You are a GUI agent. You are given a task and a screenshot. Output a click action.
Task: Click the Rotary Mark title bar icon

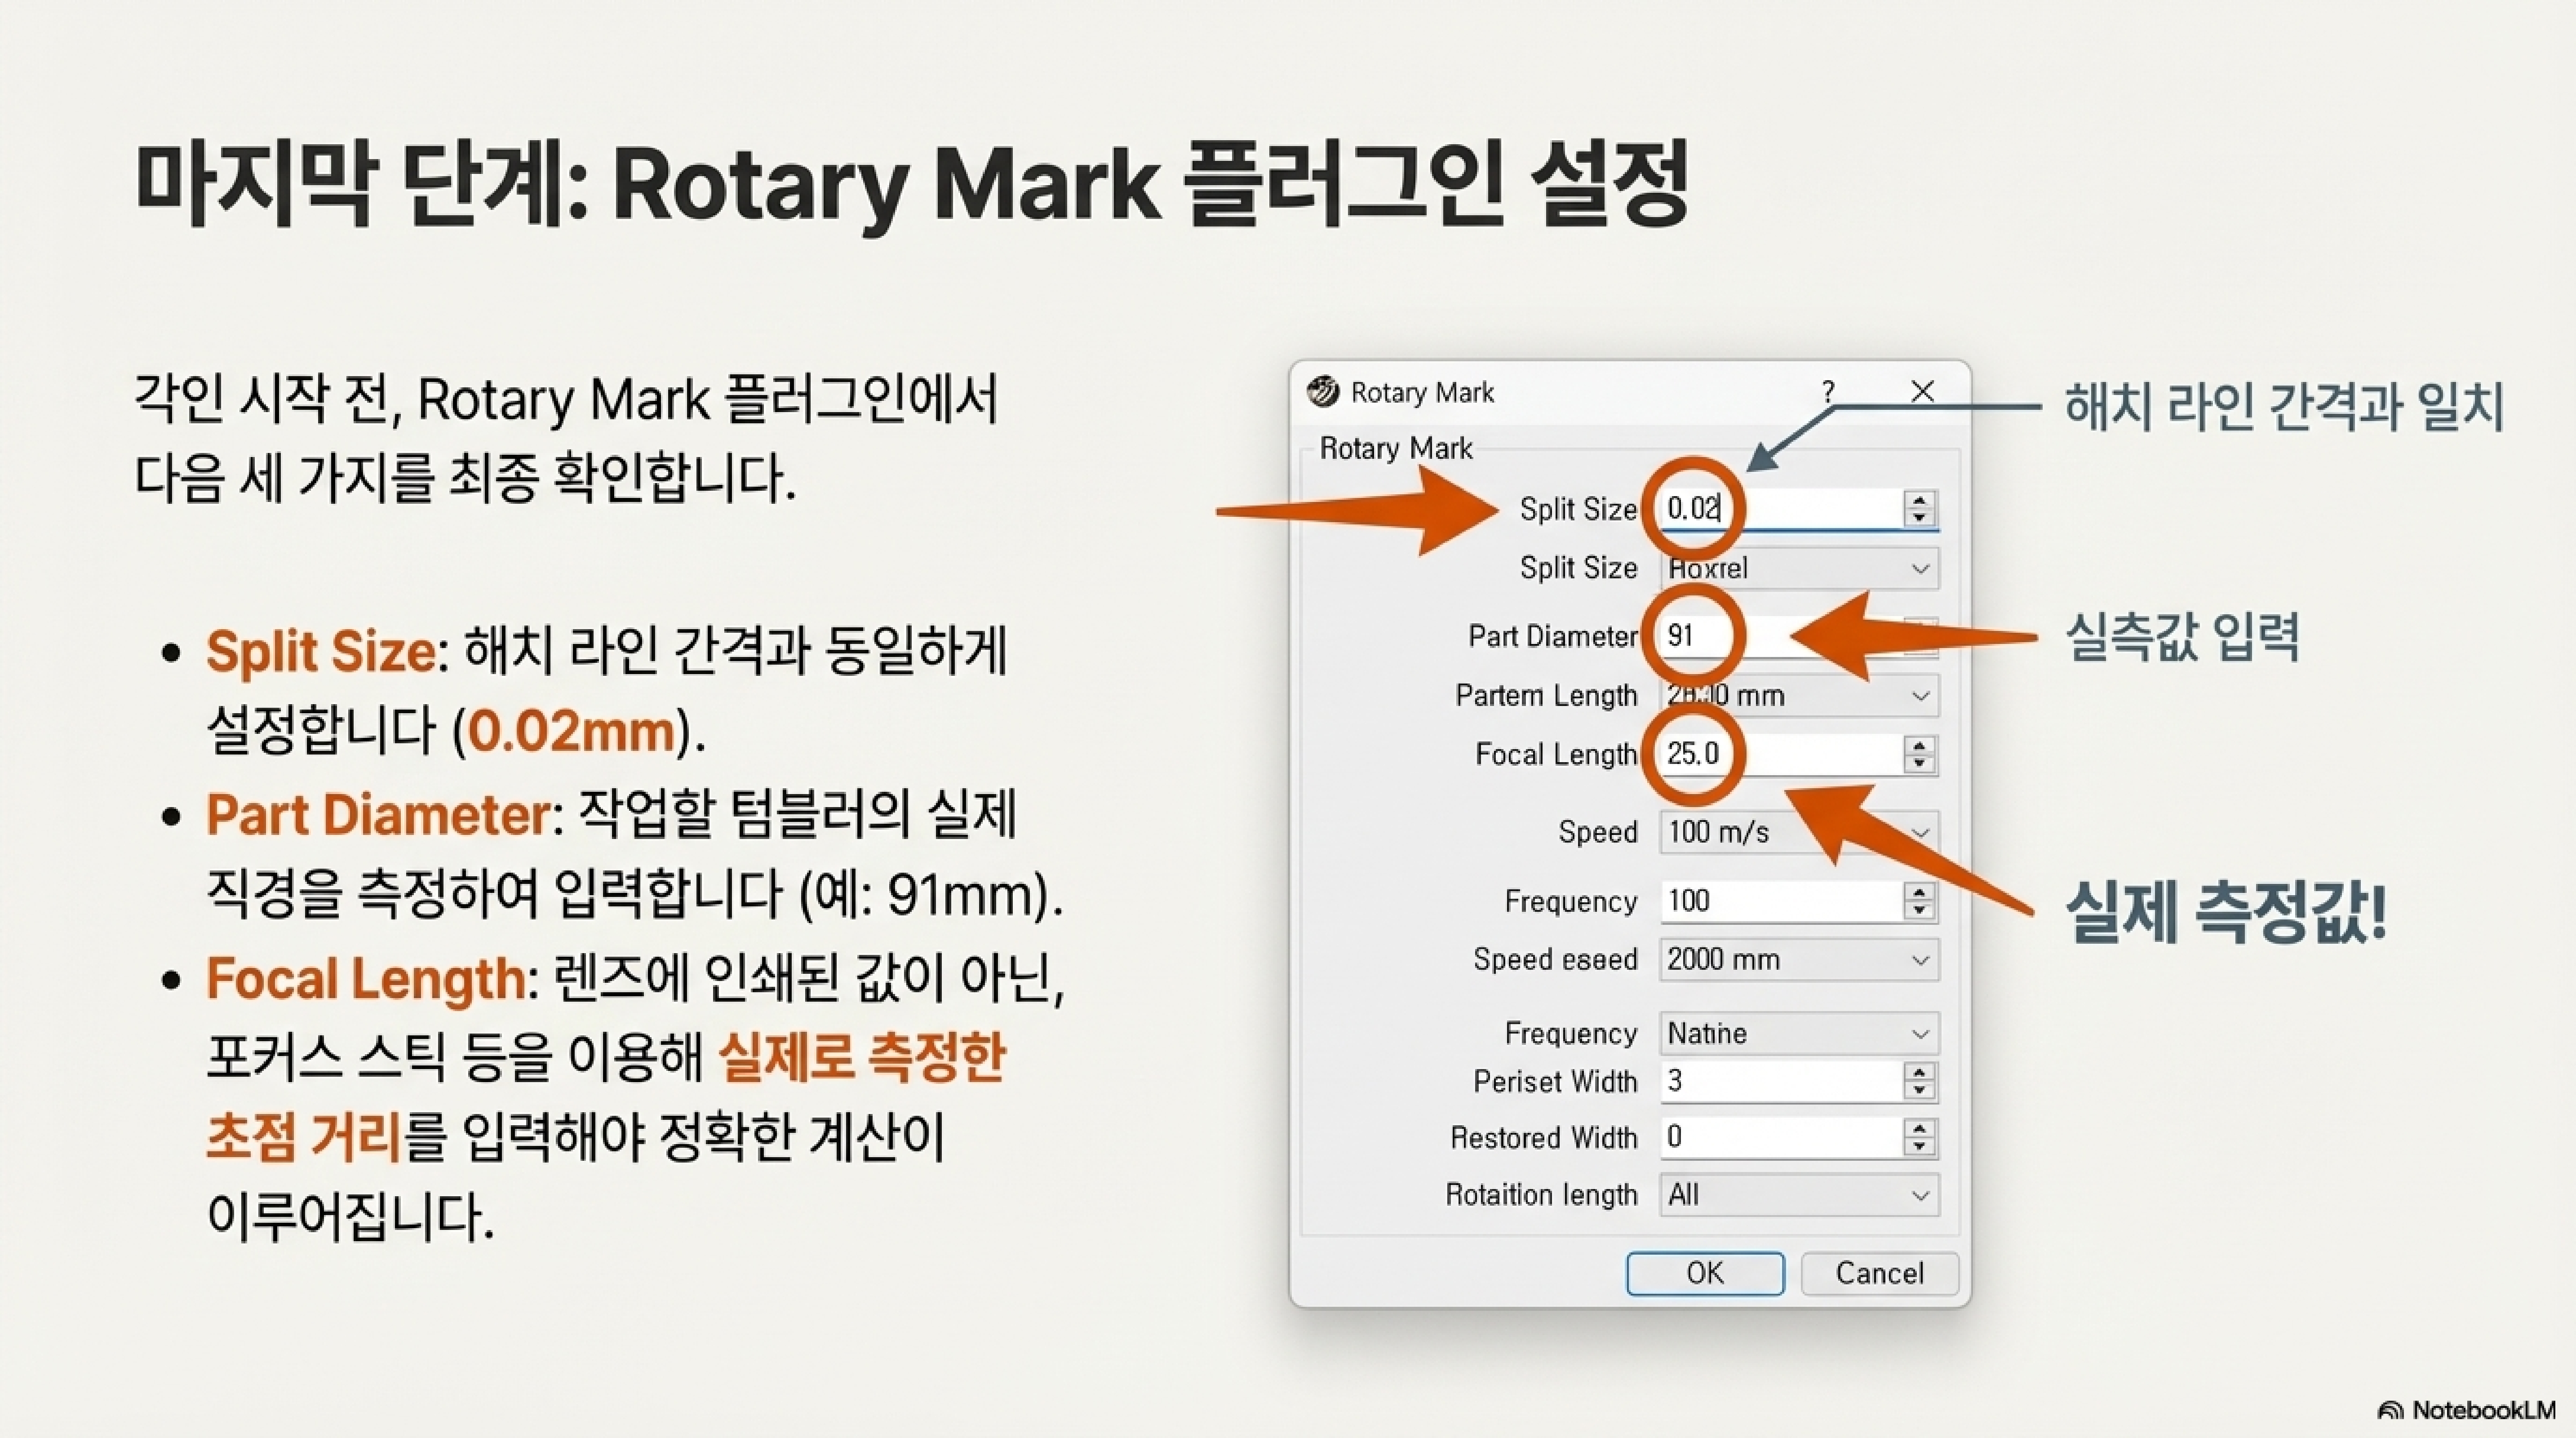click(1322, 392)
